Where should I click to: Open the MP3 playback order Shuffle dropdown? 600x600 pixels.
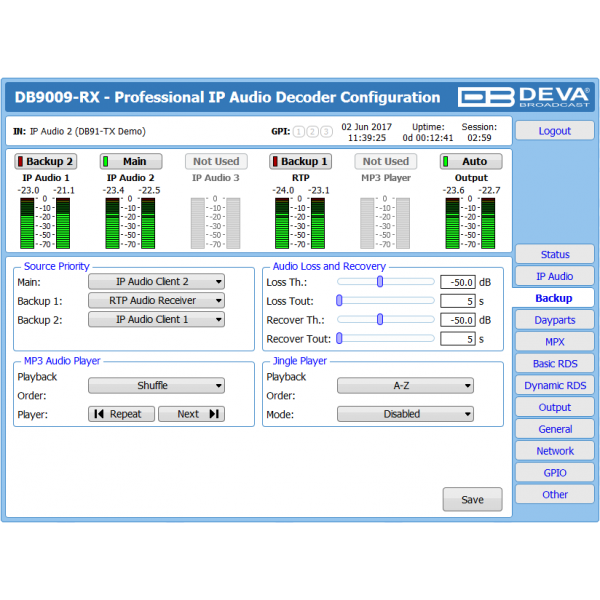point(157,386)
